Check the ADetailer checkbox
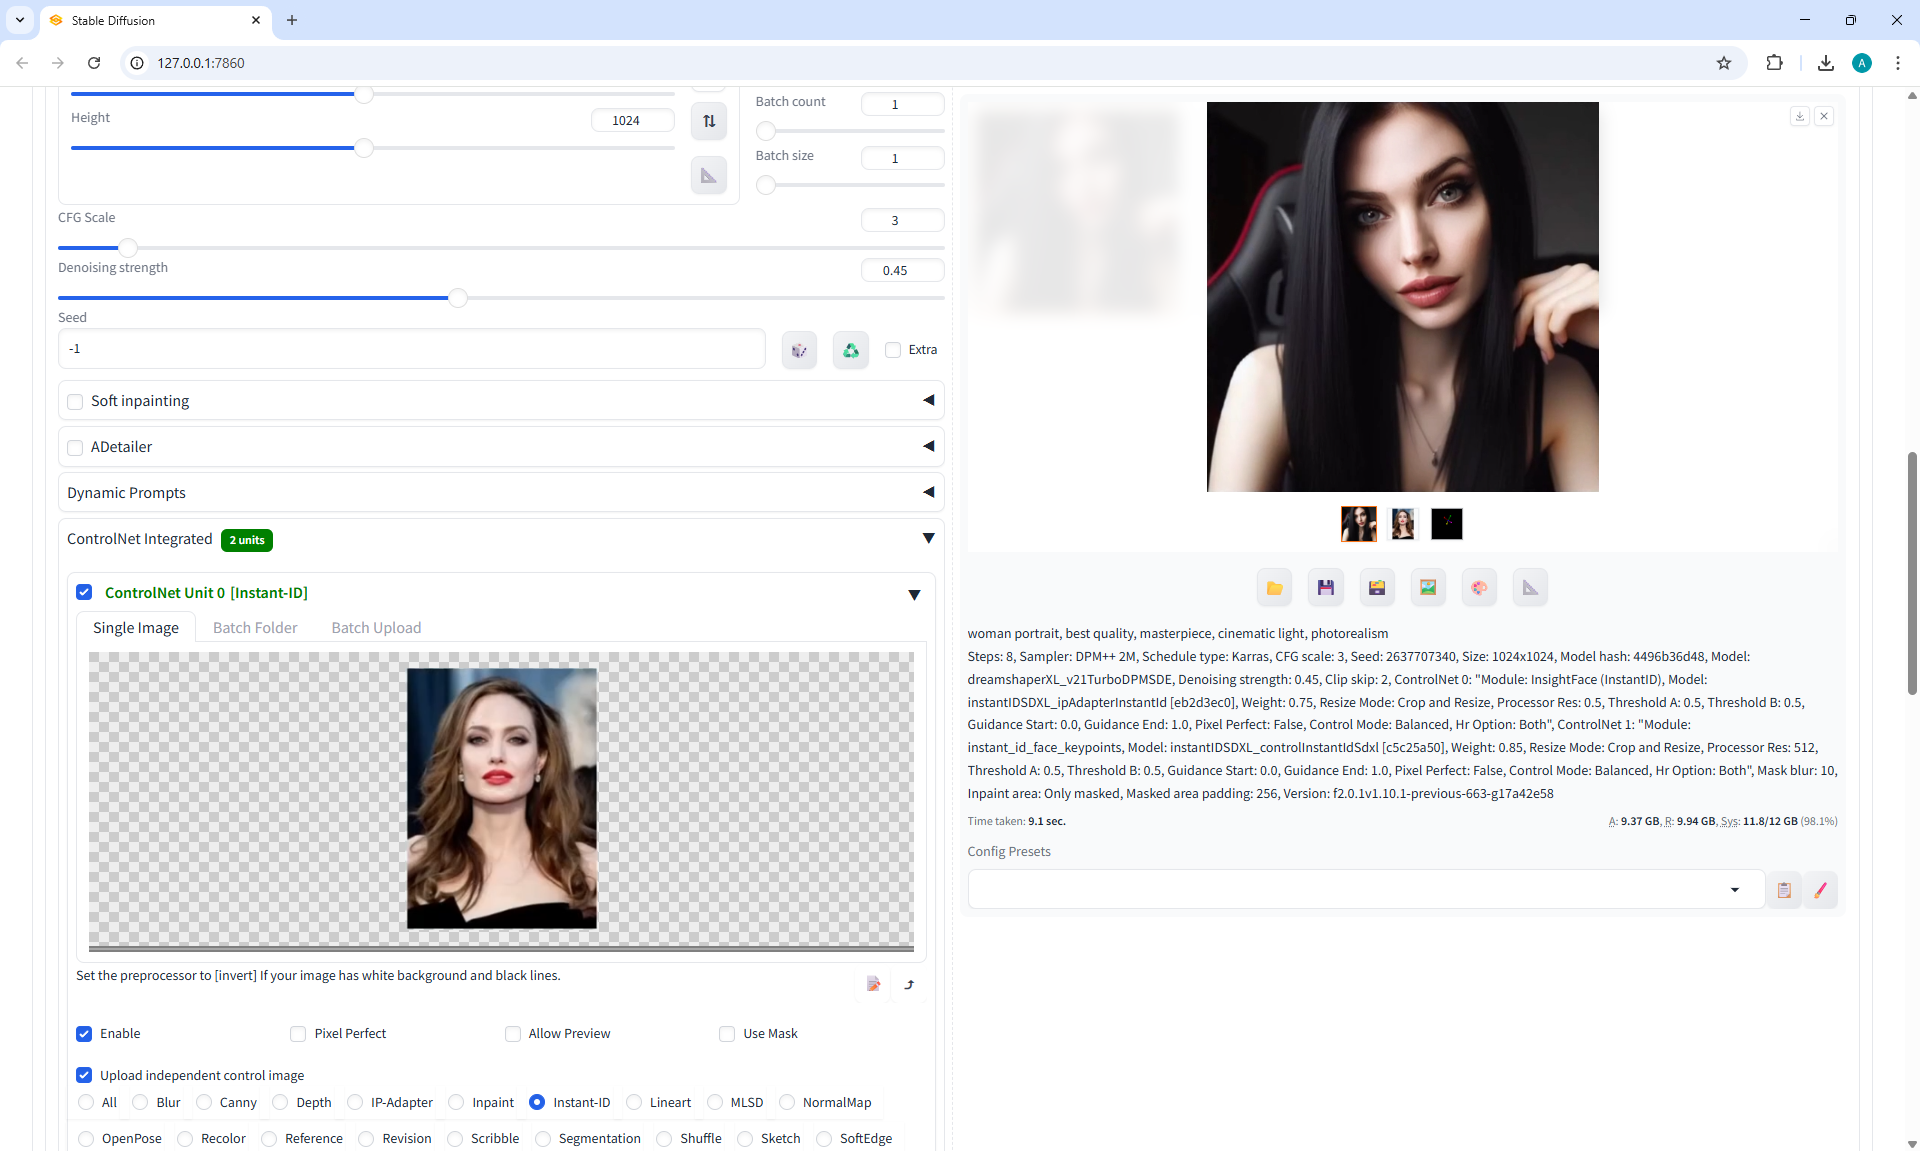This screenshot has width=1920, height=1151. [x=75, y=448]
